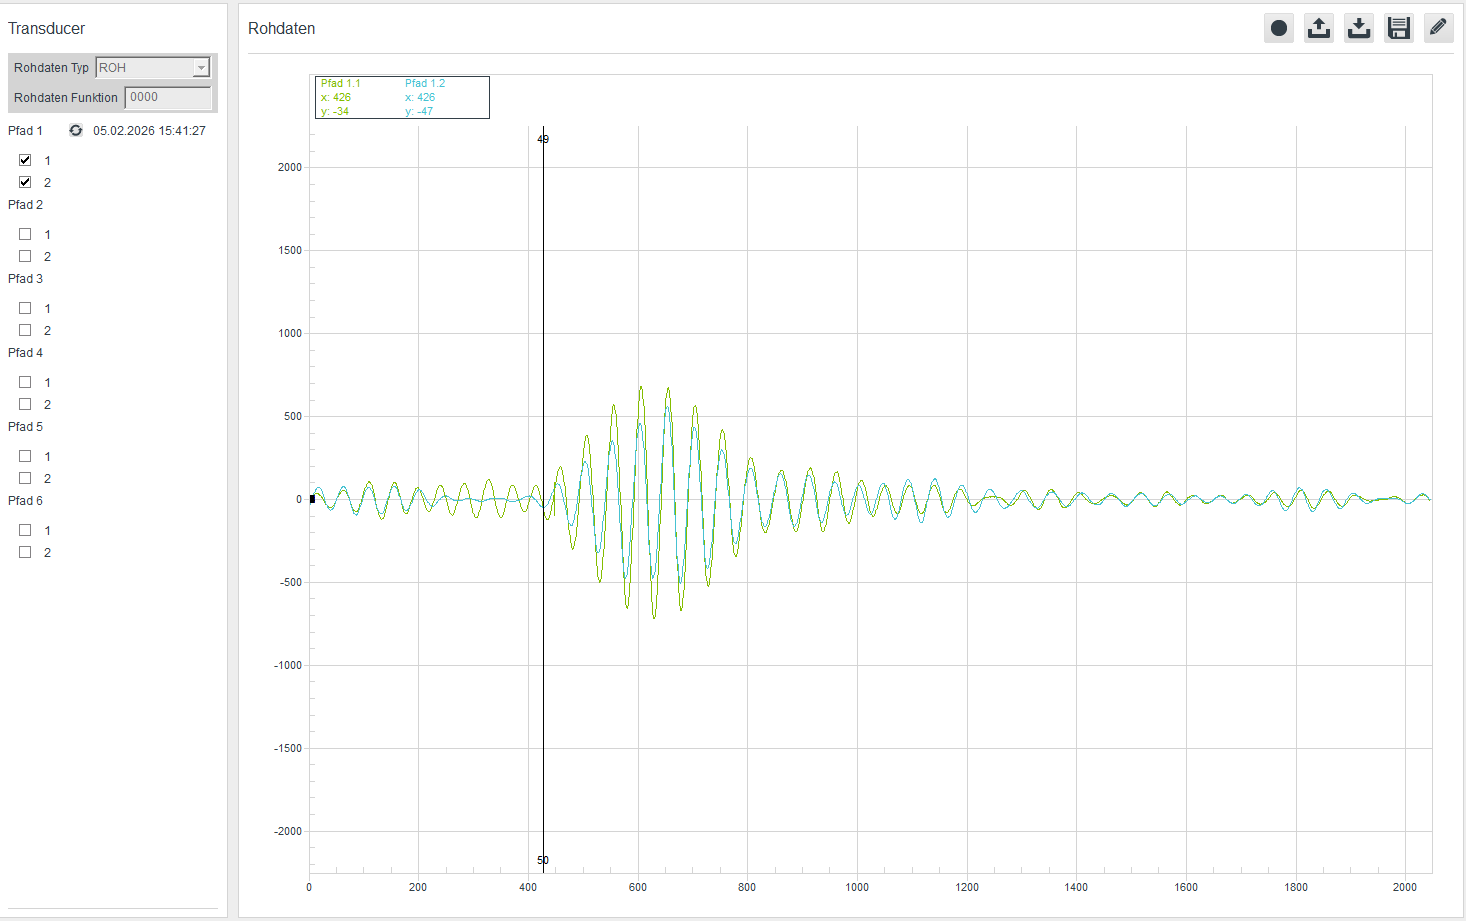
Task: Uncheck checkbox 2 under Pfad 1
Action: coord(25,182)
